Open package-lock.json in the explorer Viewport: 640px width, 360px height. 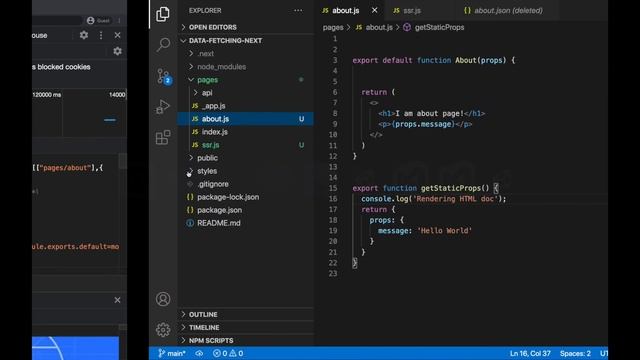pyautogui.click(x=245, y=197)
